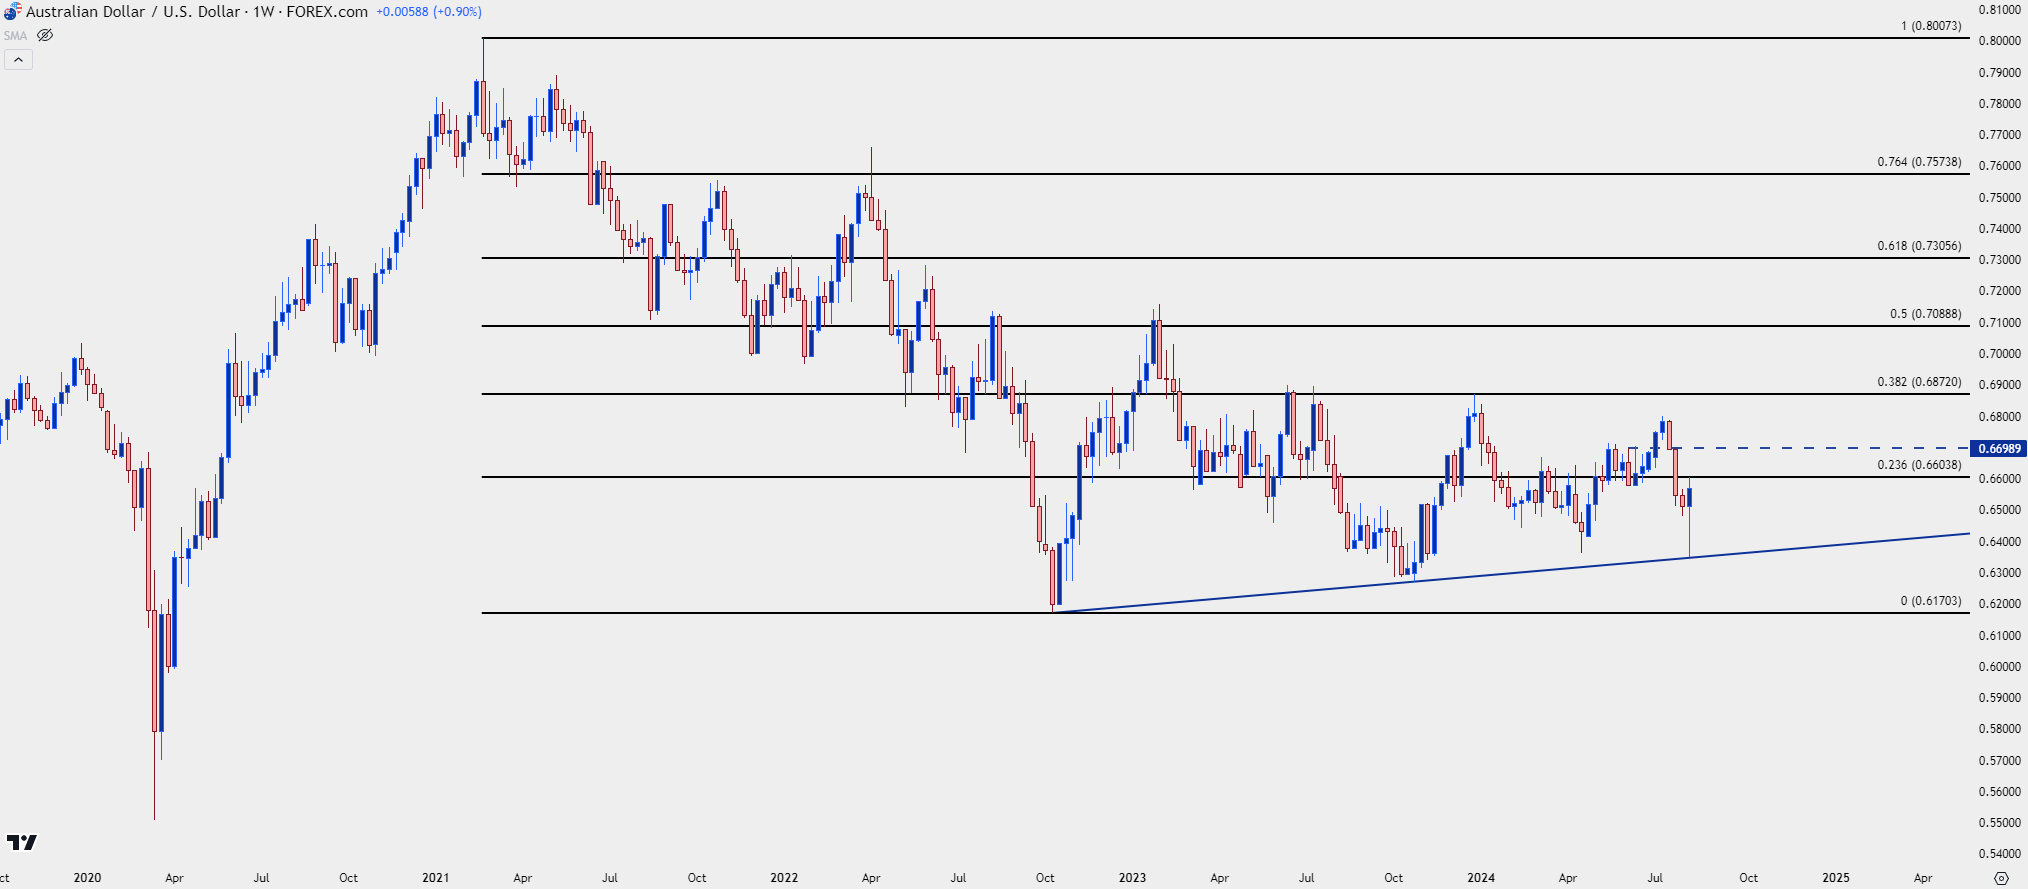Click the 0.78000 price axis label
2028x889 pixels.
1999,104
